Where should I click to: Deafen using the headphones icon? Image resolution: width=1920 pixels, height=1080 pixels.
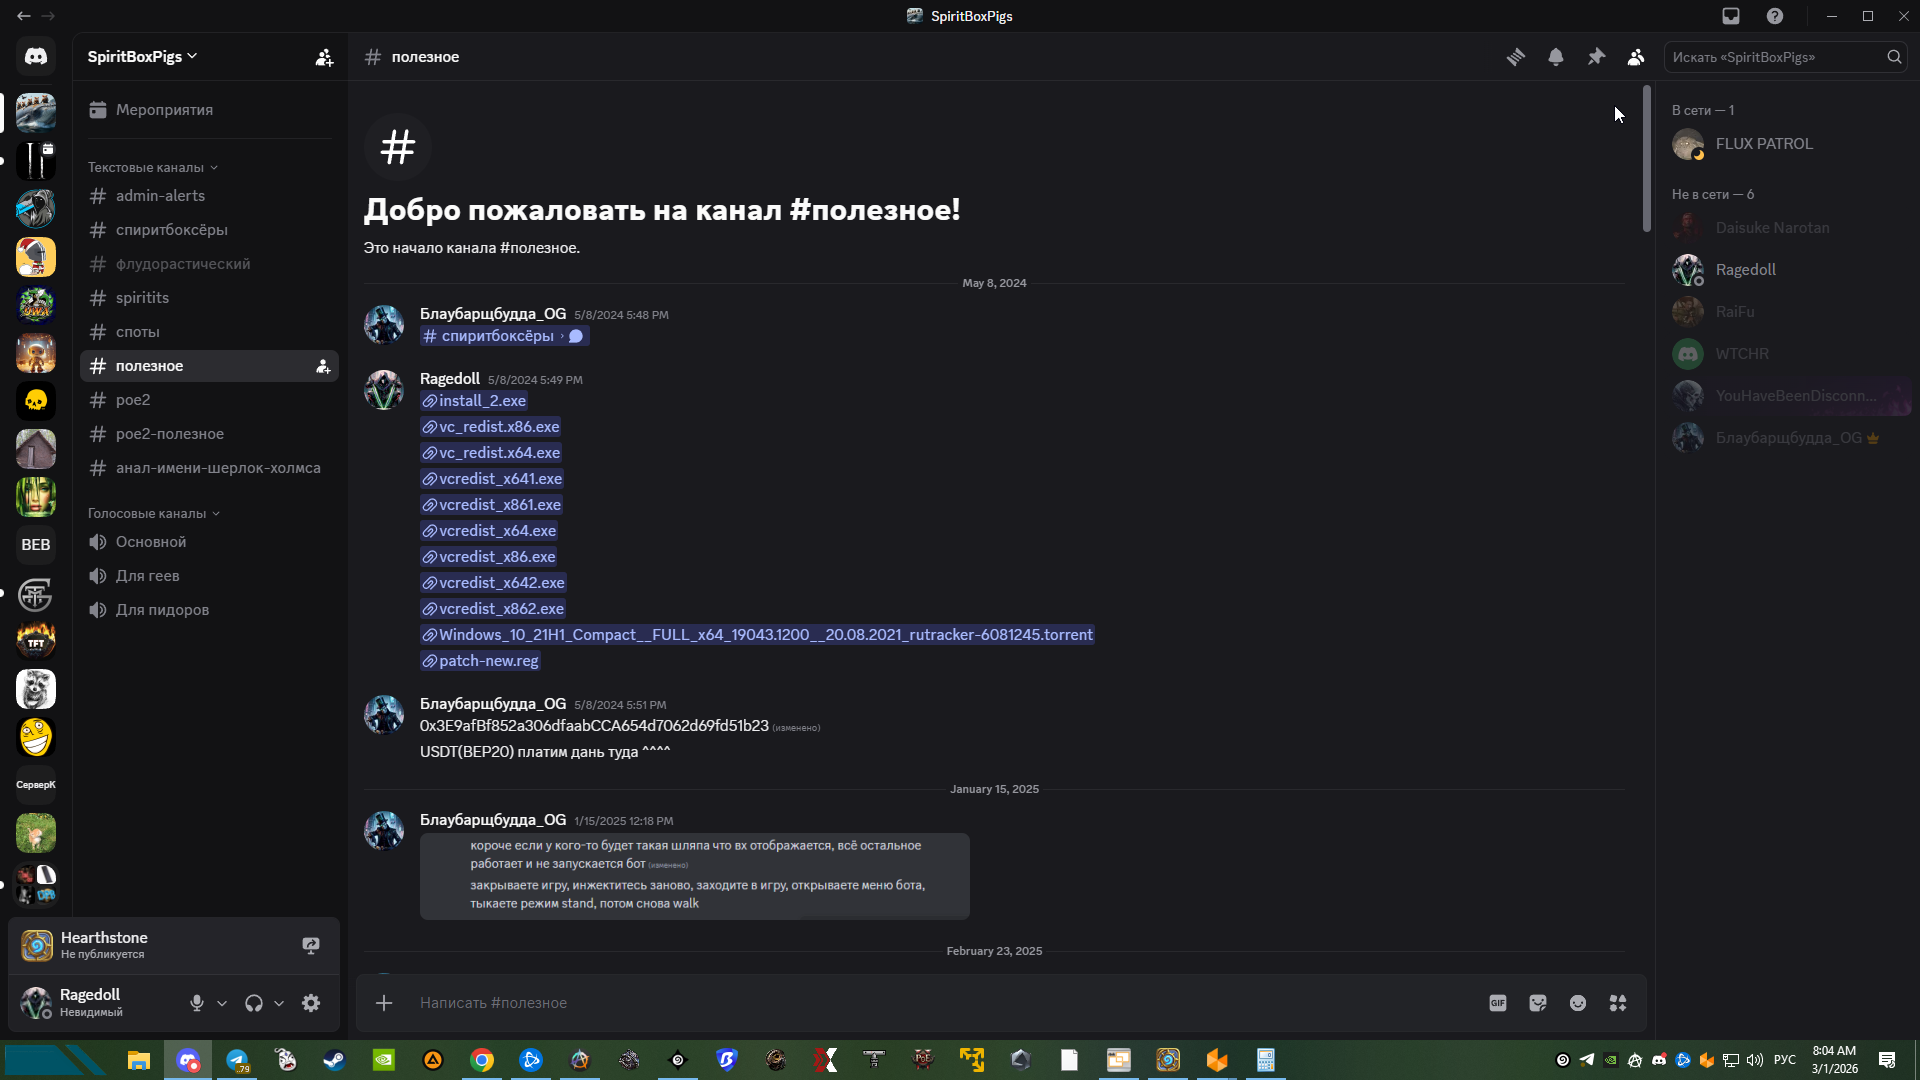click(254, 1003)
